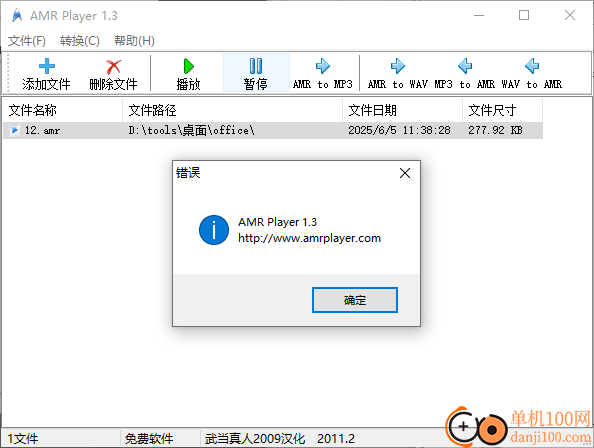
Task: Click the 删除文件 delete file icon
Action: (x=114, y=67)
